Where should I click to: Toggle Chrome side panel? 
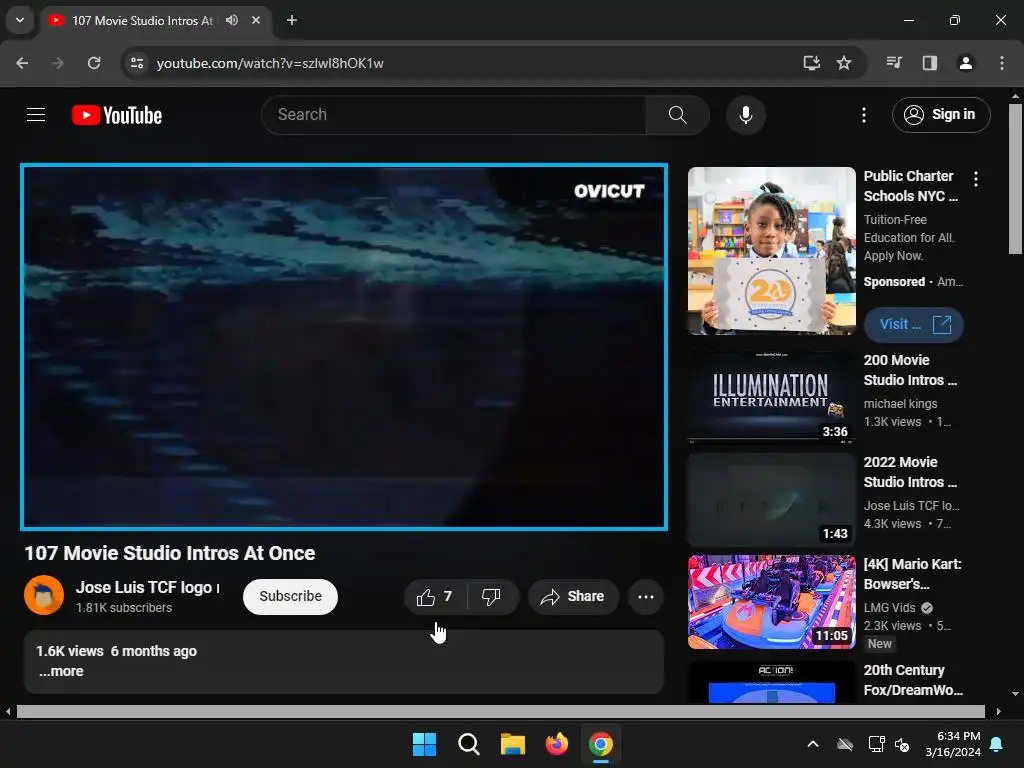[x=930, y=63]
